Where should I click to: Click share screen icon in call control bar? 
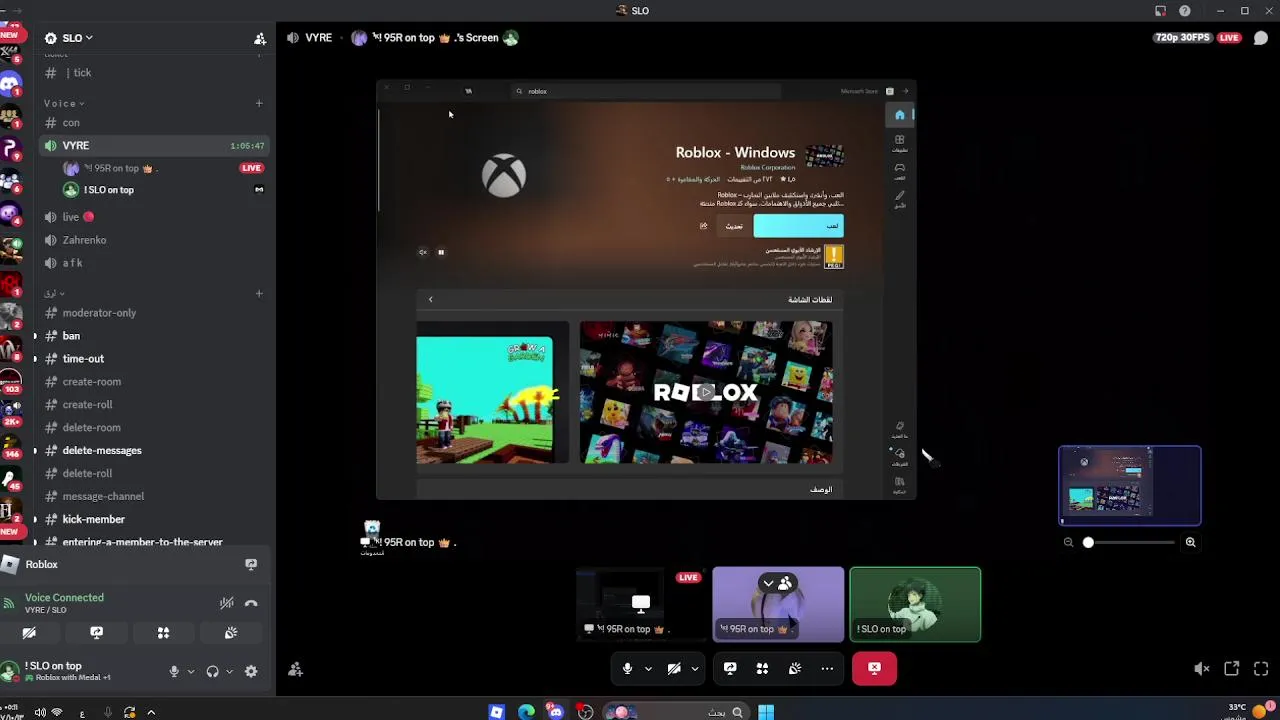click(730, 668)
